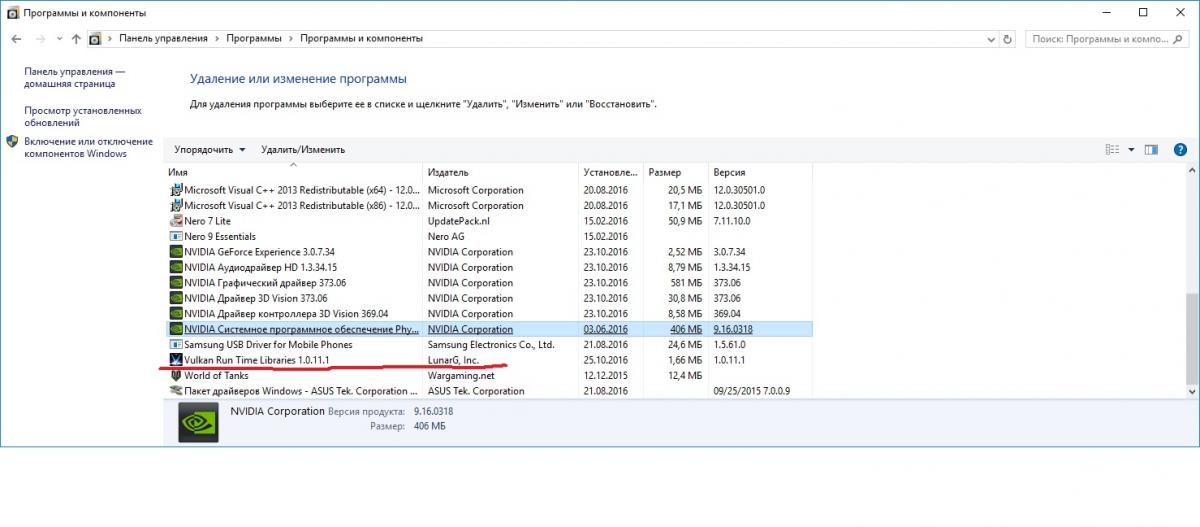Click the Удалить/Изменить button
The width and height of the screenshot is (1200, 527).
302,149
